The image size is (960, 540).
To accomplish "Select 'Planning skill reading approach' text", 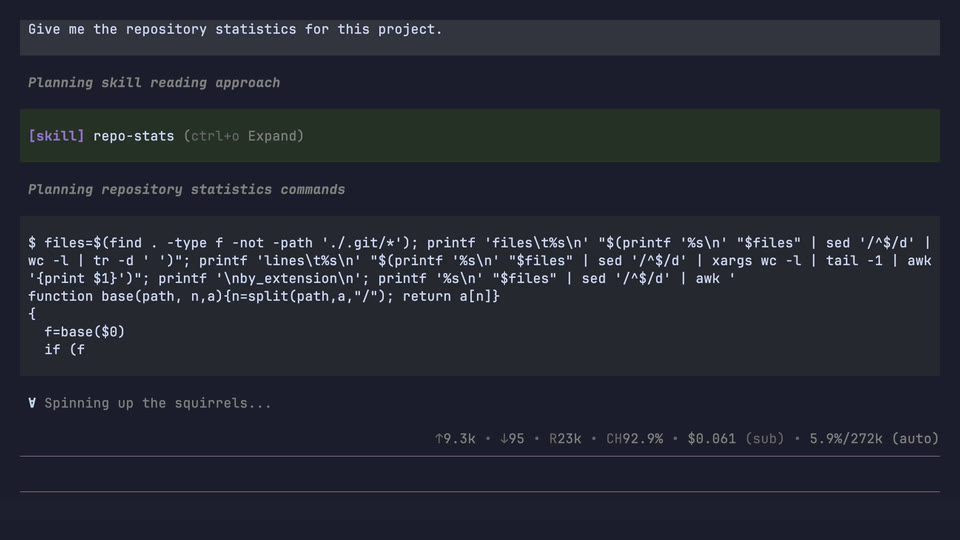I will (154, 83).
